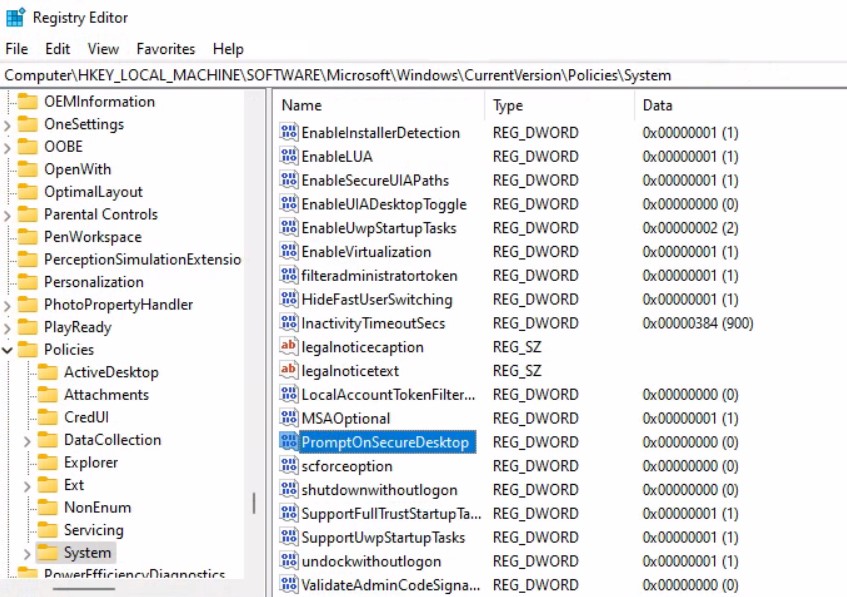Select the NonEnum folder icon
Image resolution: width=847 pixels, height=597 pixels.
point(48,508)
